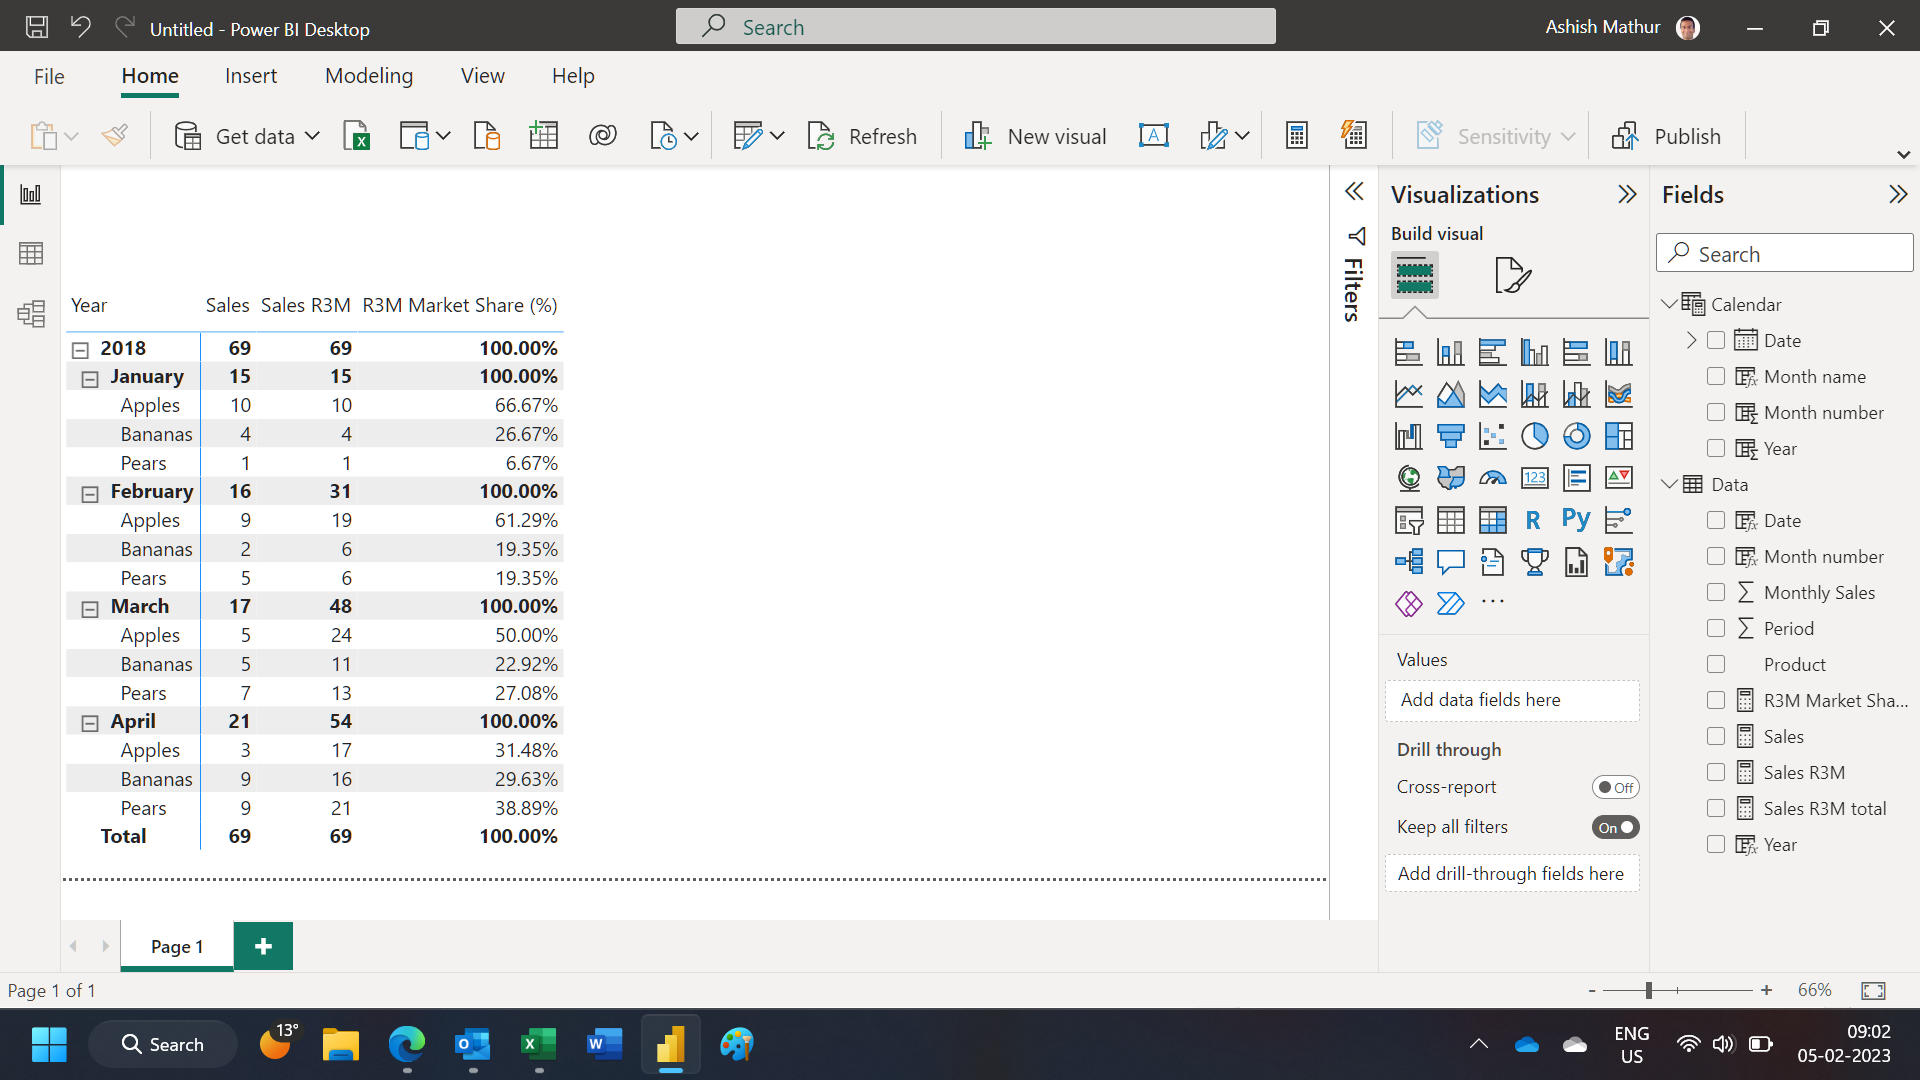Open Excel from the Windows taskbar

point(539,1045)
